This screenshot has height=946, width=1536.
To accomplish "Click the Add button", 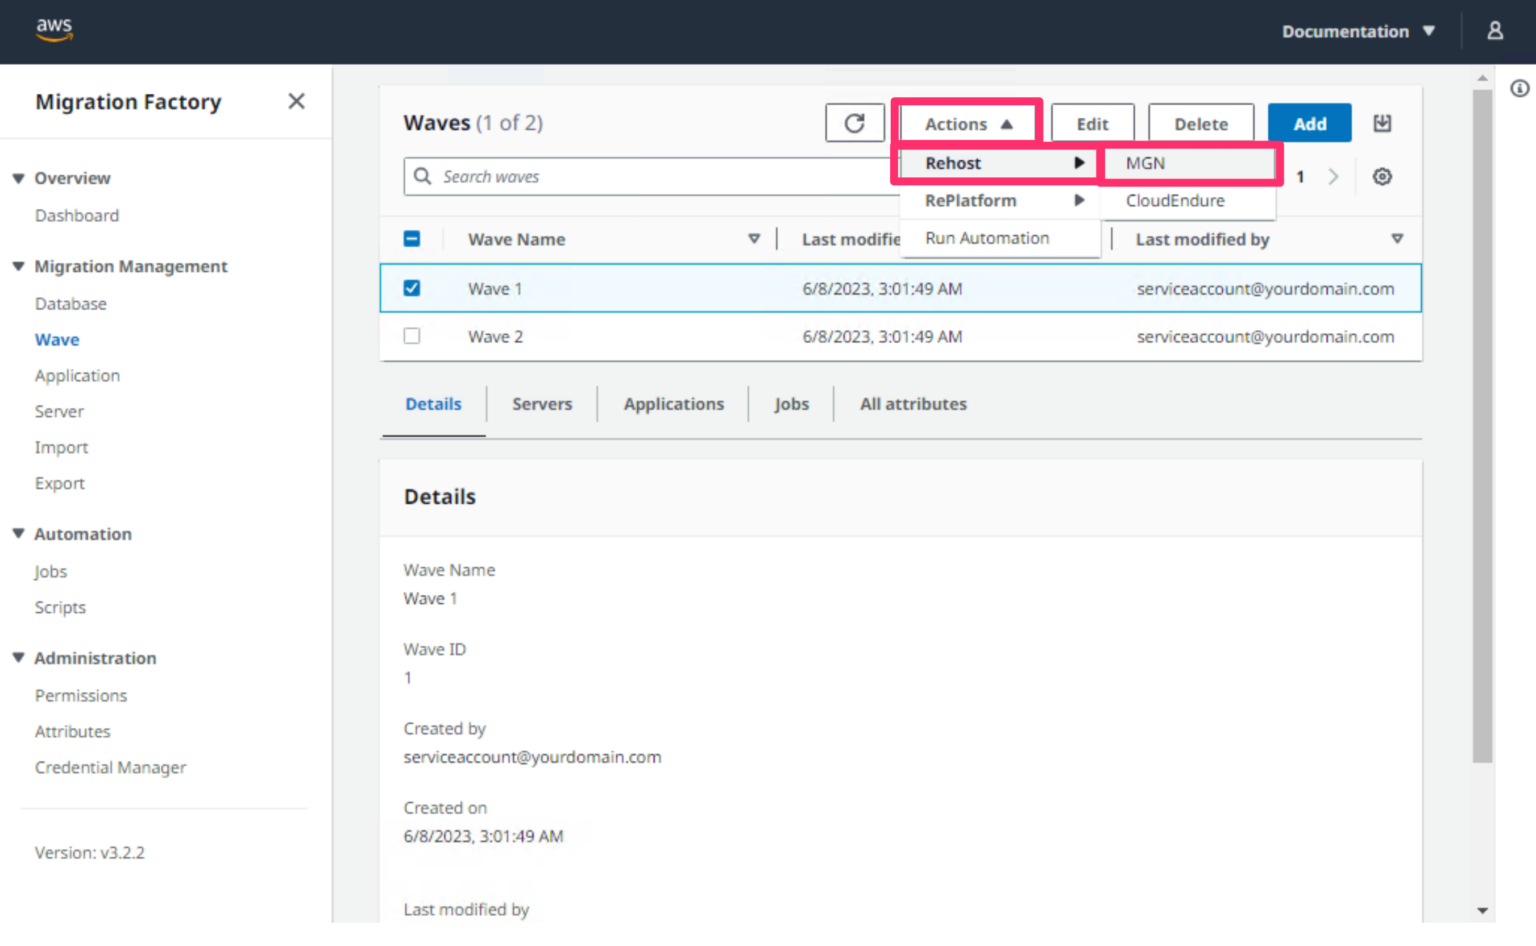I will pos(1309,123).
